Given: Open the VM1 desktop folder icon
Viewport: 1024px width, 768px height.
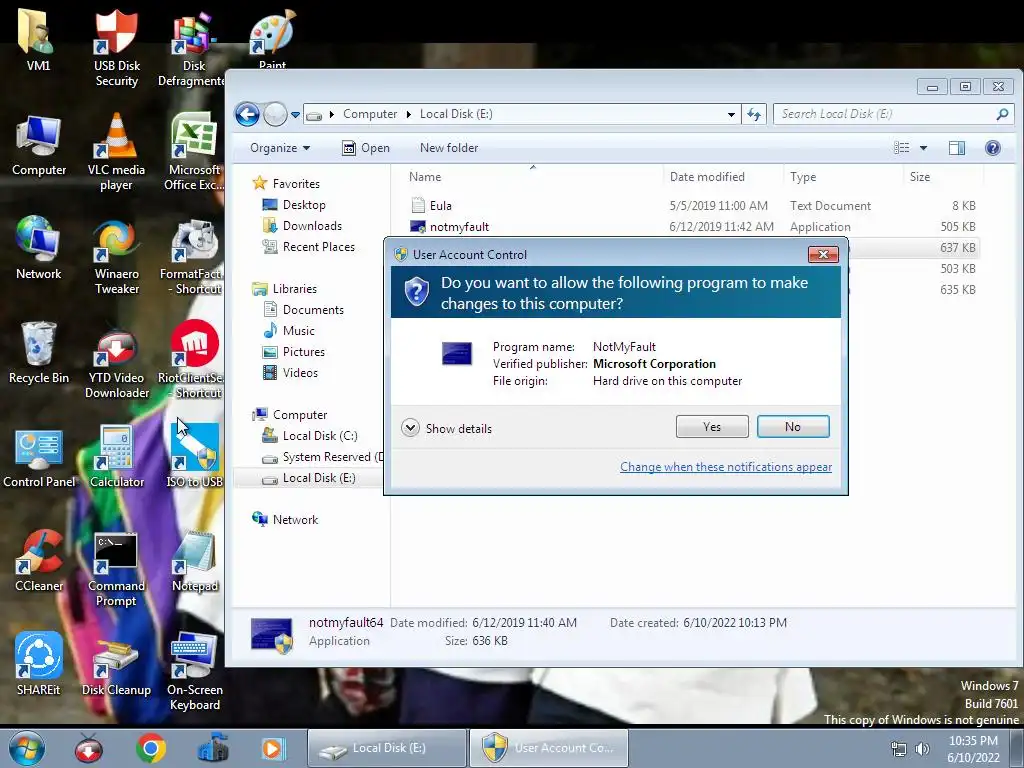Looking at the screenshot, I should (38, 39).
